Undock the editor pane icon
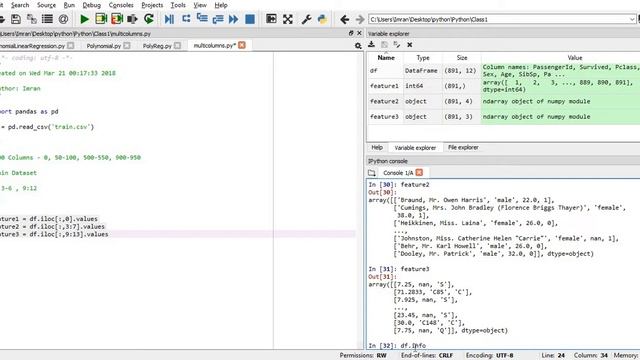This screenshot has width=640, height=360. [351, 33]
